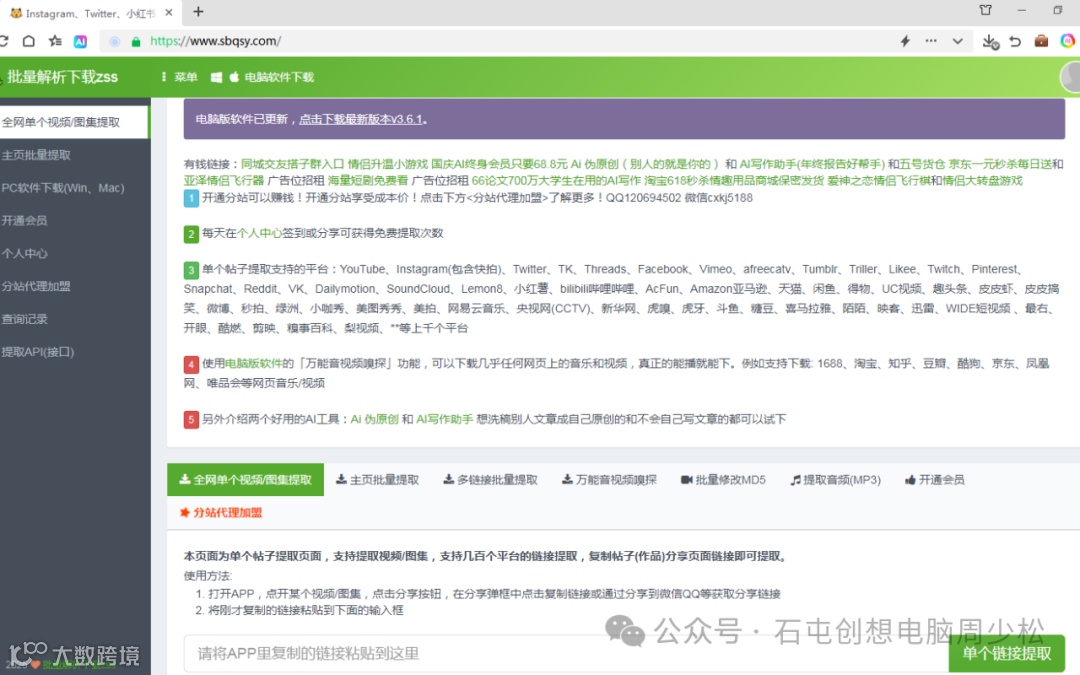Click 点击下载最新版本v3.6.1 link
The height and width of the screenshot is (675, 1080).
point(360,119)
